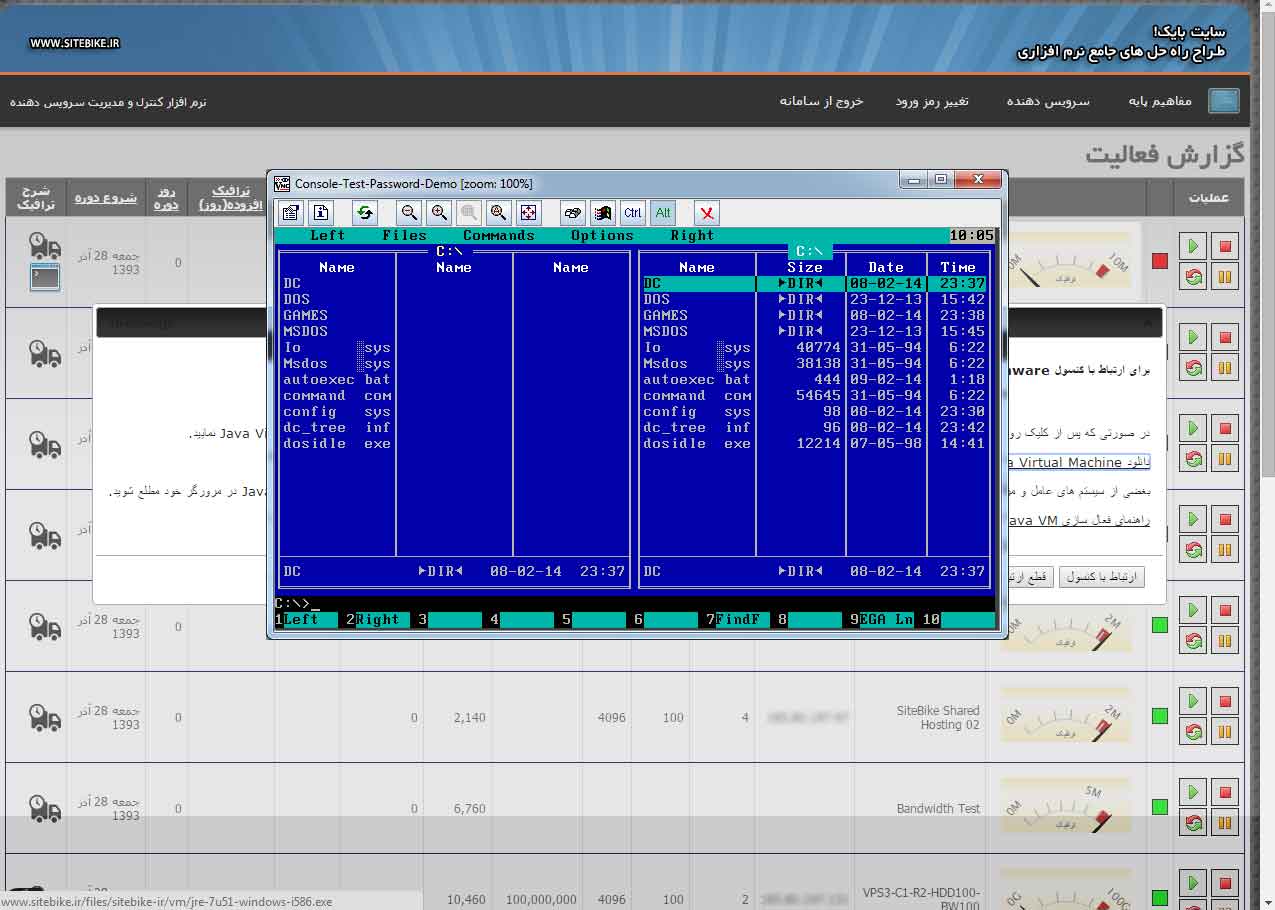Stop the Bandwidth Test server

pyautogui.click(x=1225, y=792)
